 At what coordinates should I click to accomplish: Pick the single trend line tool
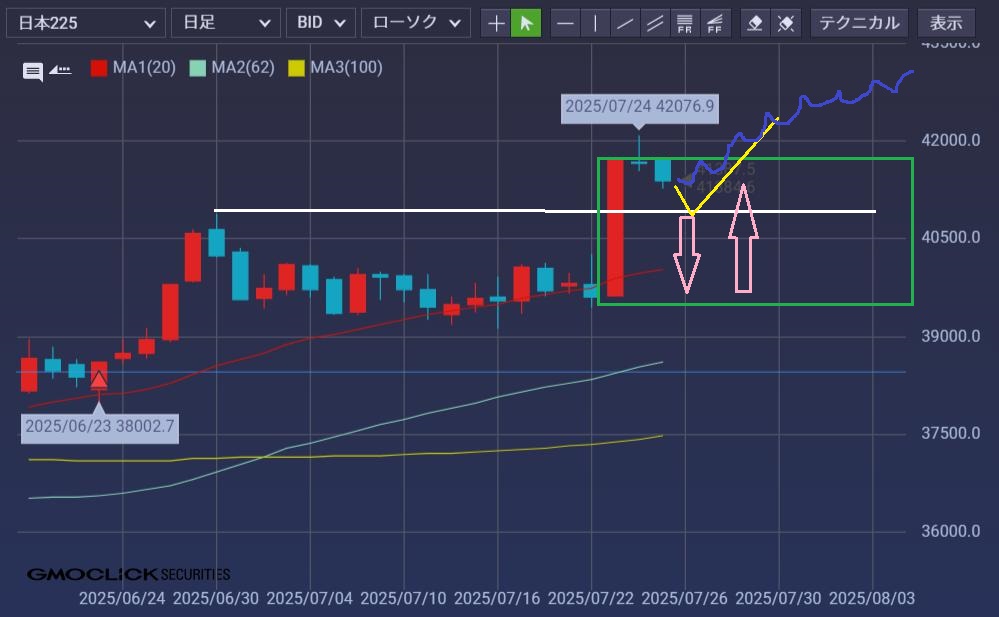[625, 24]
